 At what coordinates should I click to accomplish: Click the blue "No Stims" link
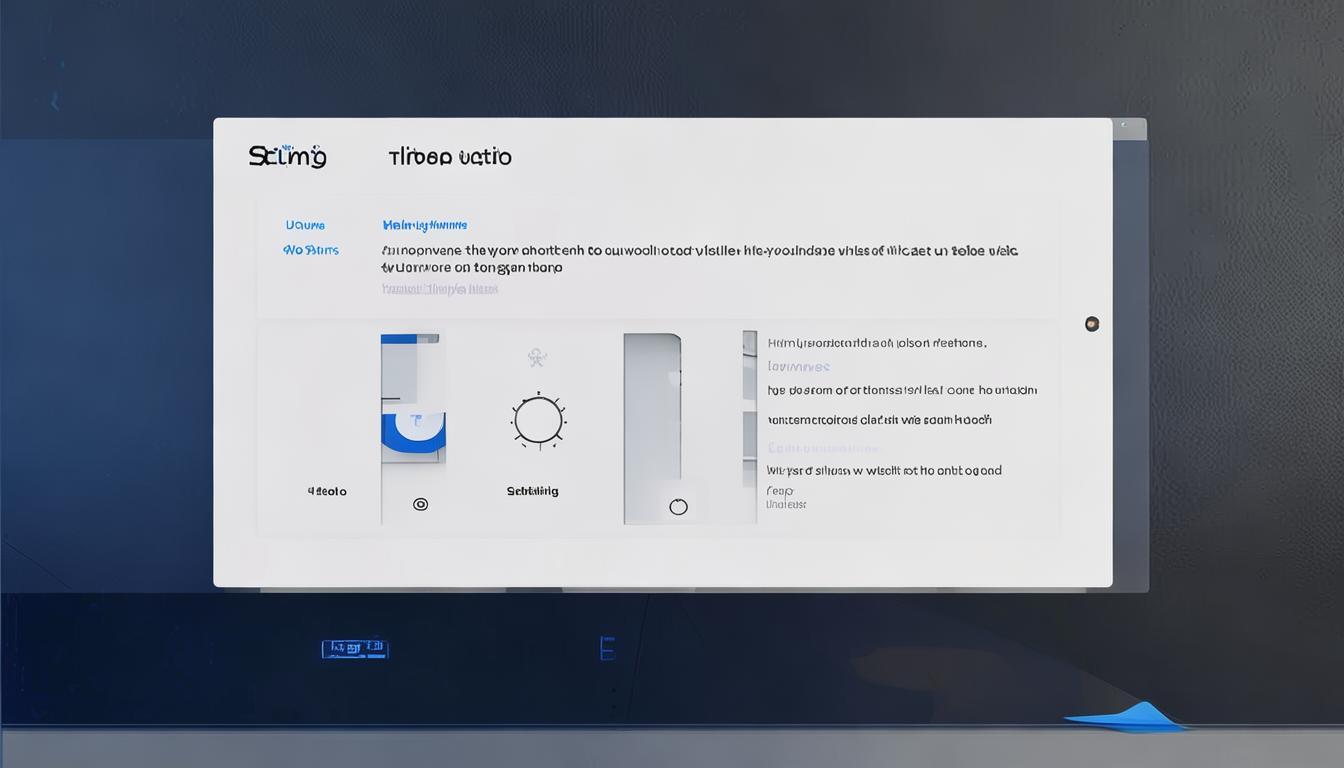(x=310, y=250)
